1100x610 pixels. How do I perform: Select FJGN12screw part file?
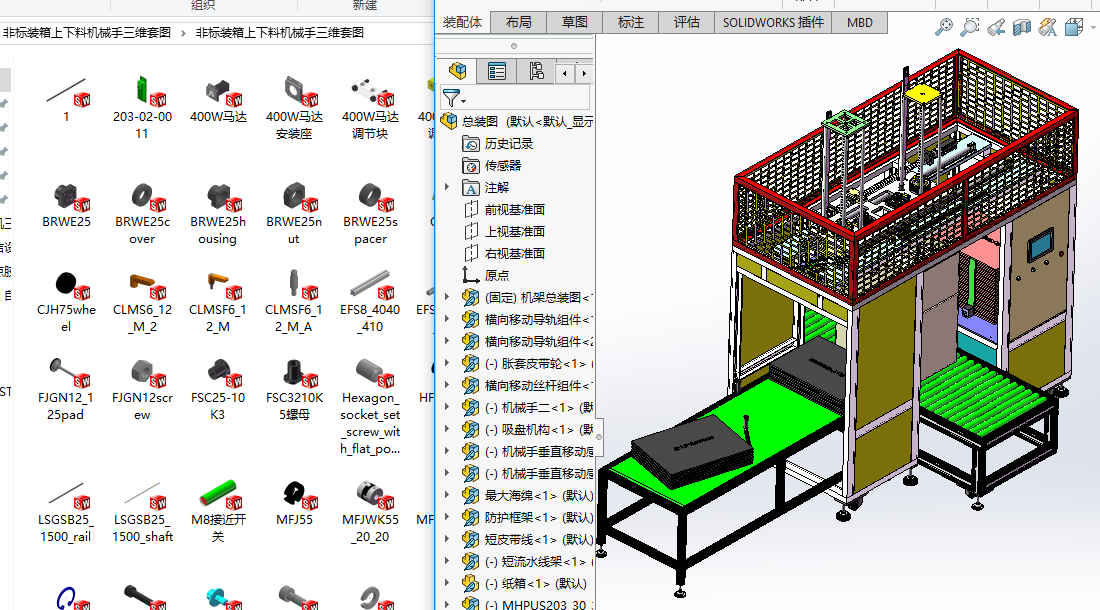142,389
